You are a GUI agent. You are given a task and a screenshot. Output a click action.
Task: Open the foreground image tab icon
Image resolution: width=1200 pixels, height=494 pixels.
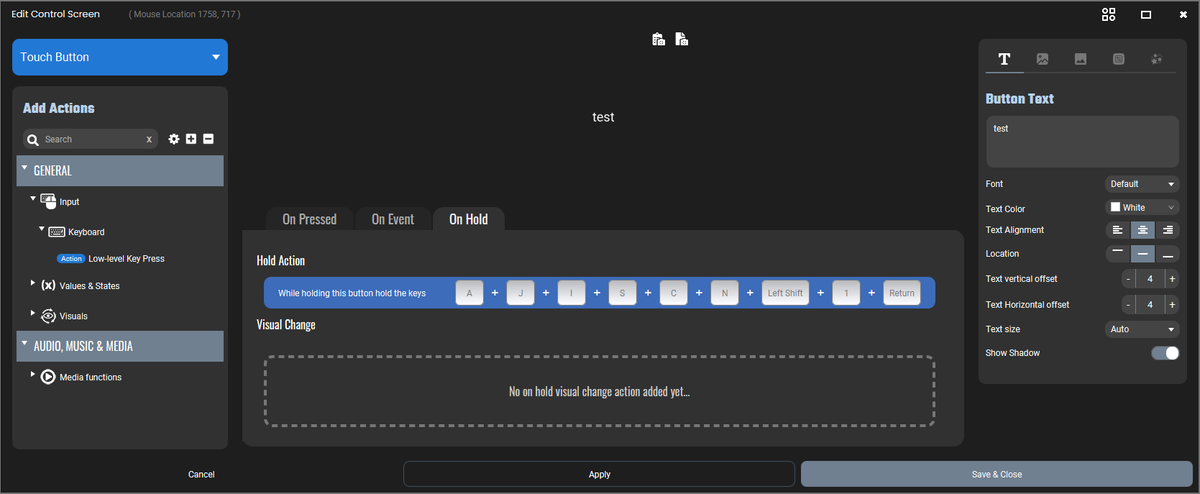point(1042,59)
